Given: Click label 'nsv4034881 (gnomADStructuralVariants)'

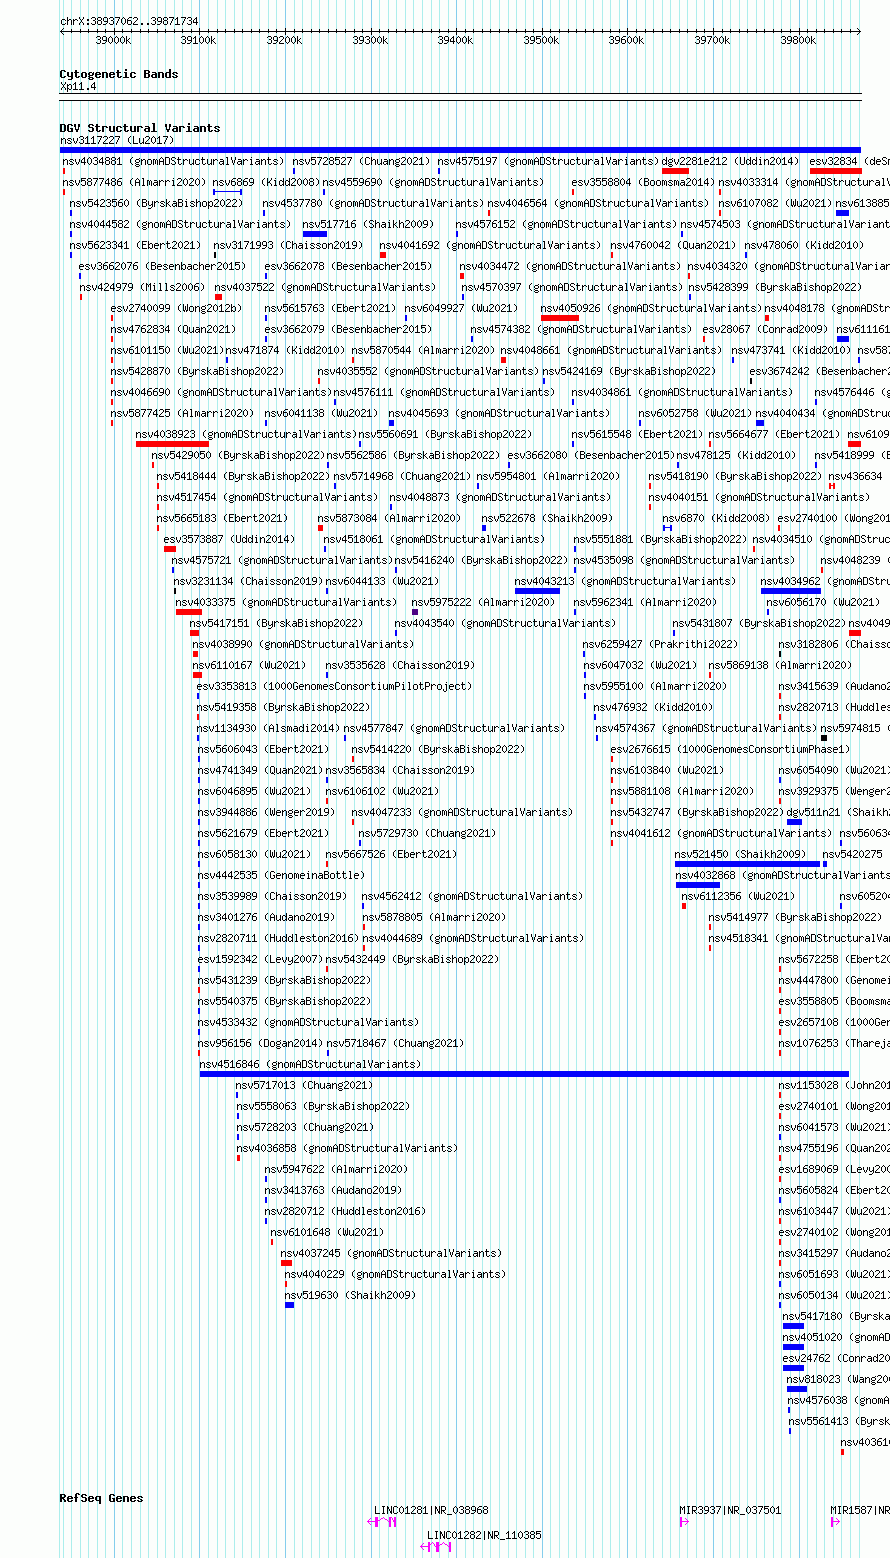Looking at the screenshot, I should (x=173, y=161).
